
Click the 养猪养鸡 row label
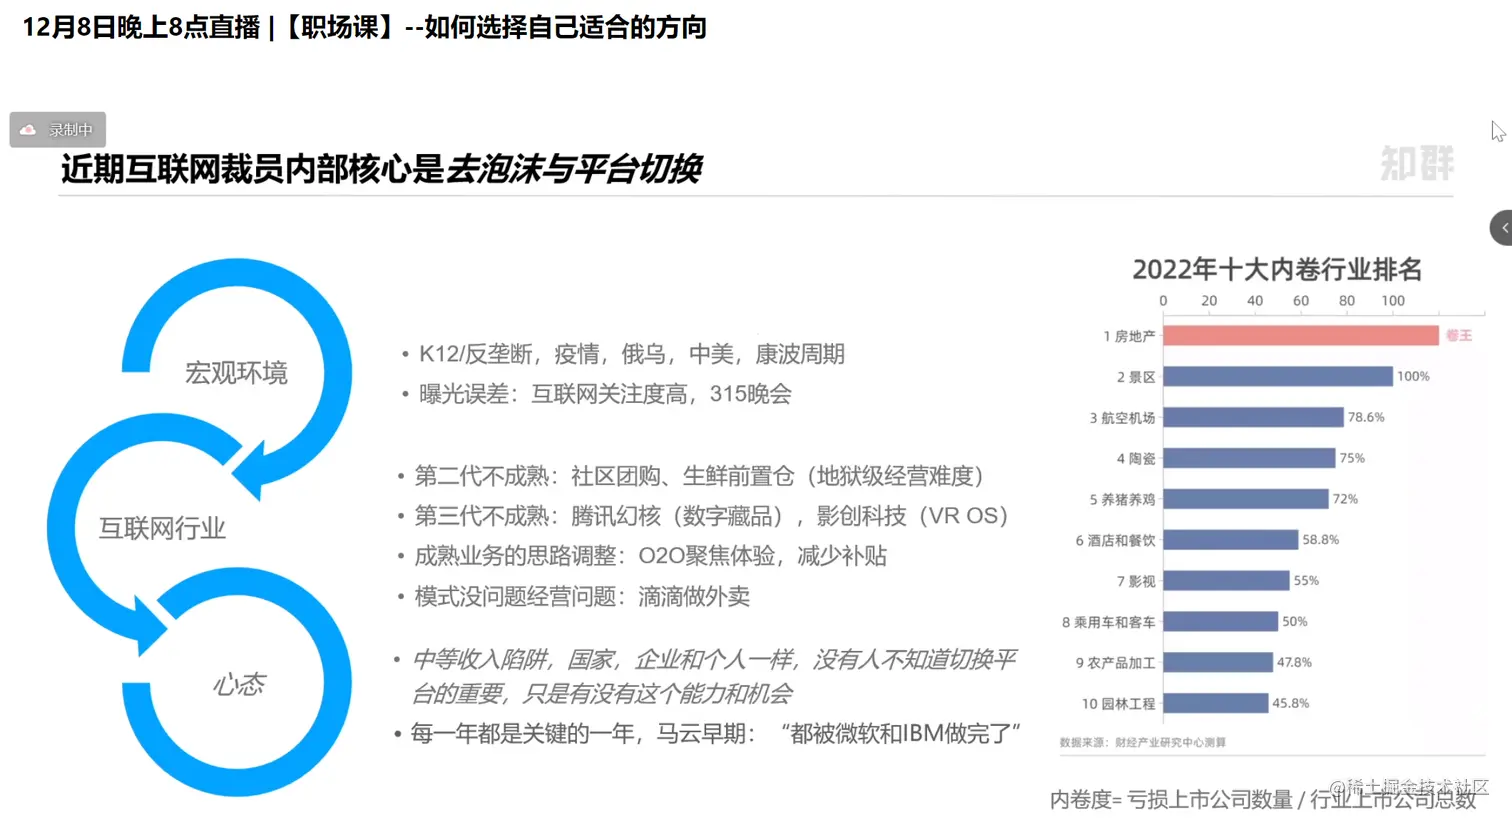1122,499
